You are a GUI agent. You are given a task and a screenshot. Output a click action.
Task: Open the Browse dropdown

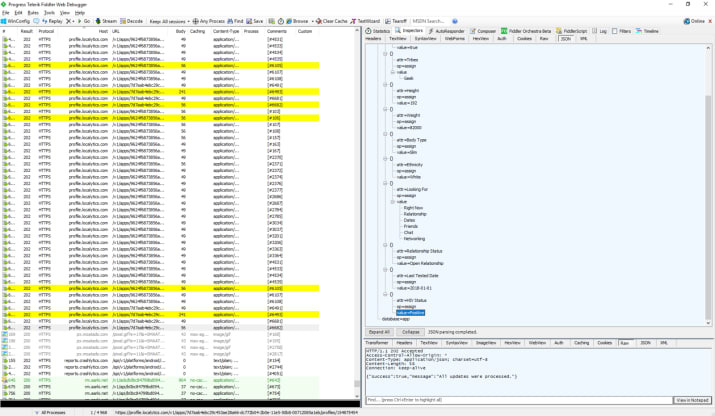[298, 20]
